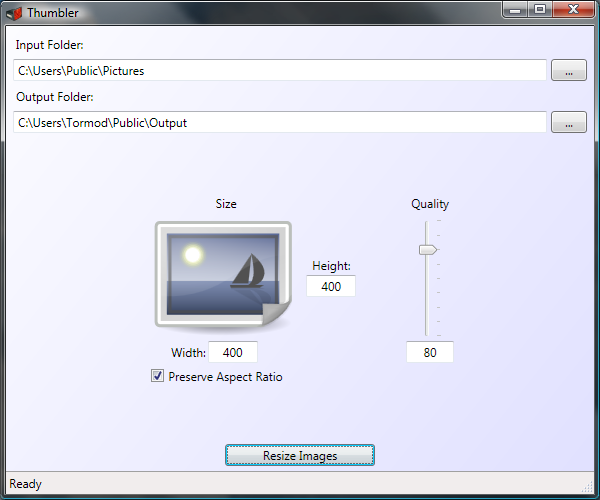The width and height of the screenshot is (600, 500).
Task: Click into the Output Folder path field
Action: 280,123
